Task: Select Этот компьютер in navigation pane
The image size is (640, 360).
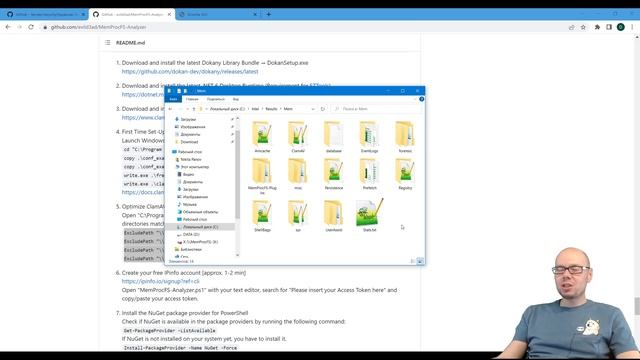Action: tap(194, 167)
